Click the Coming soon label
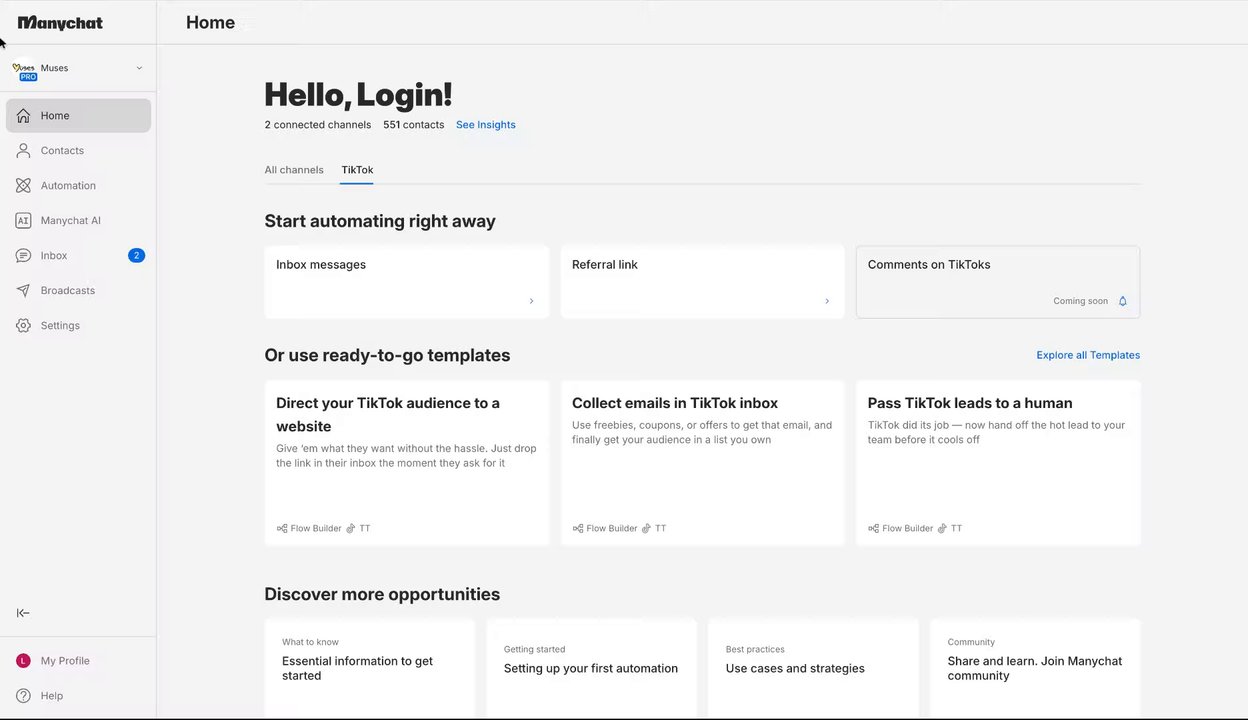This screenshot has height=720, width=1248. point(1080,301)
